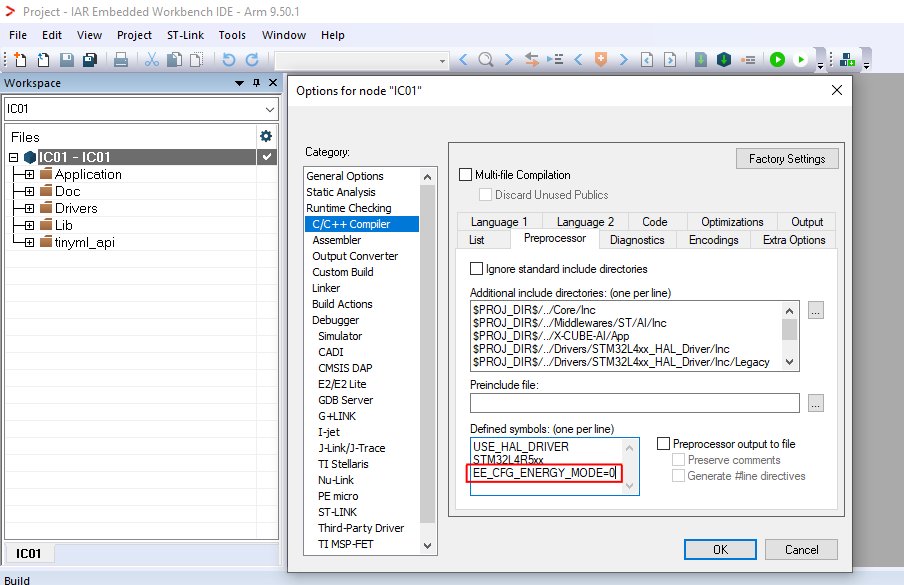Click the Find magnifier icon
Image resolution: width=904 pixels, height=585 pixels.
[486, 59]
